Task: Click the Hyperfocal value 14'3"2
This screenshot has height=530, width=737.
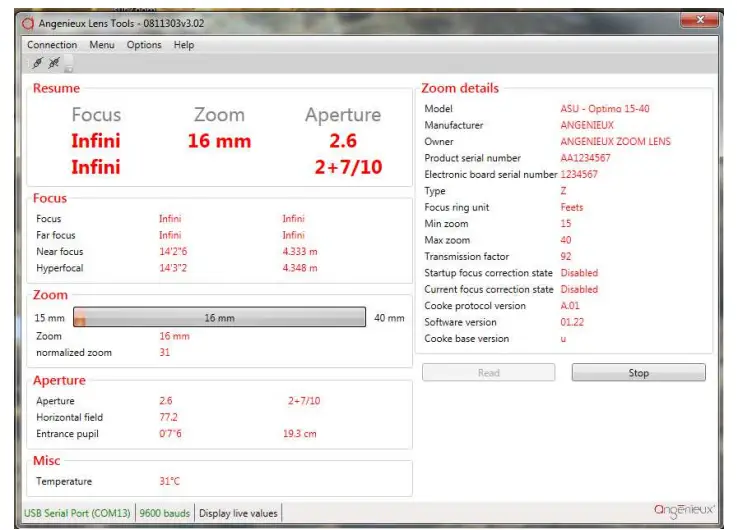Action: (173, 268)
